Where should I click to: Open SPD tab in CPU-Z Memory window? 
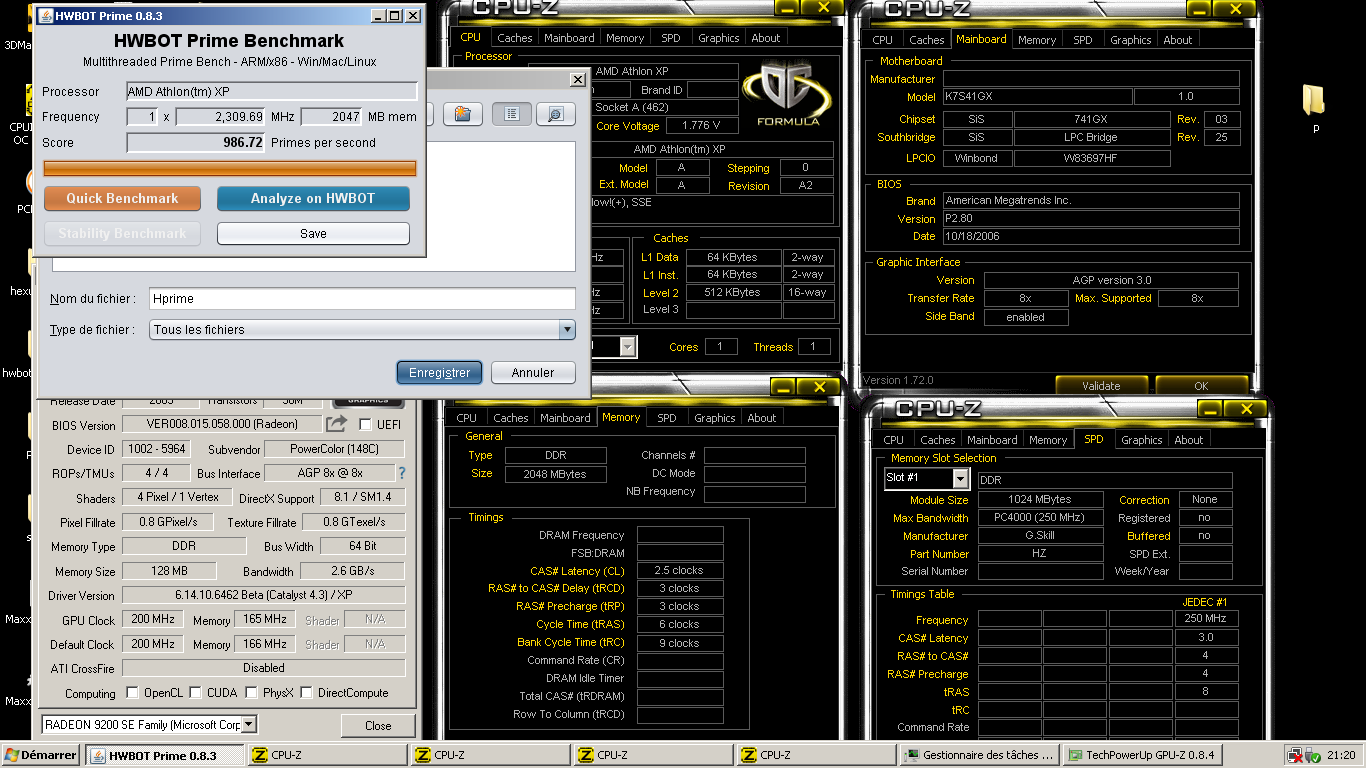point(667,418)
